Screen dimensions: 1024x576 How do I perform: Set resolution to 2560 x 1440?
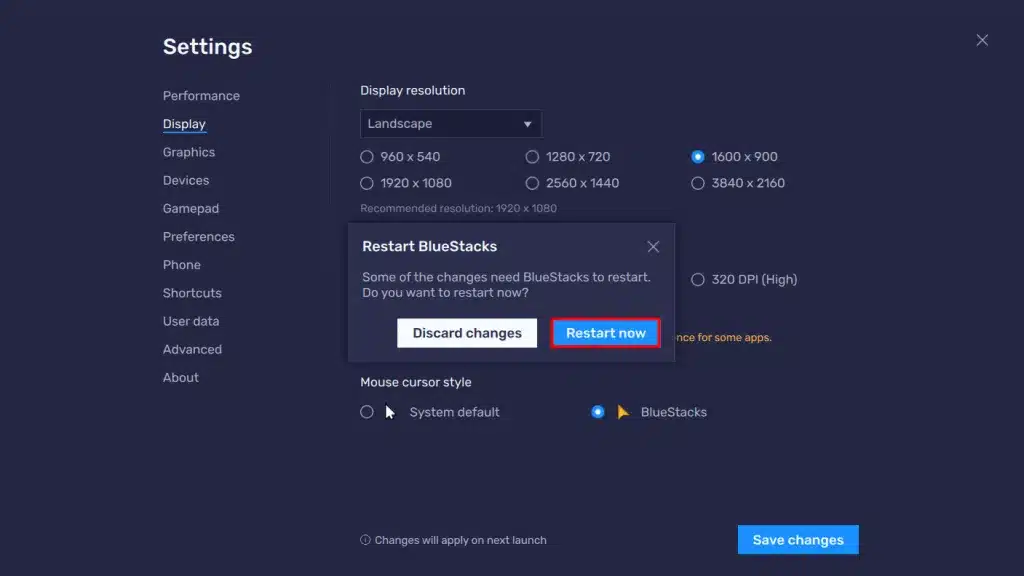coord(532,184)
